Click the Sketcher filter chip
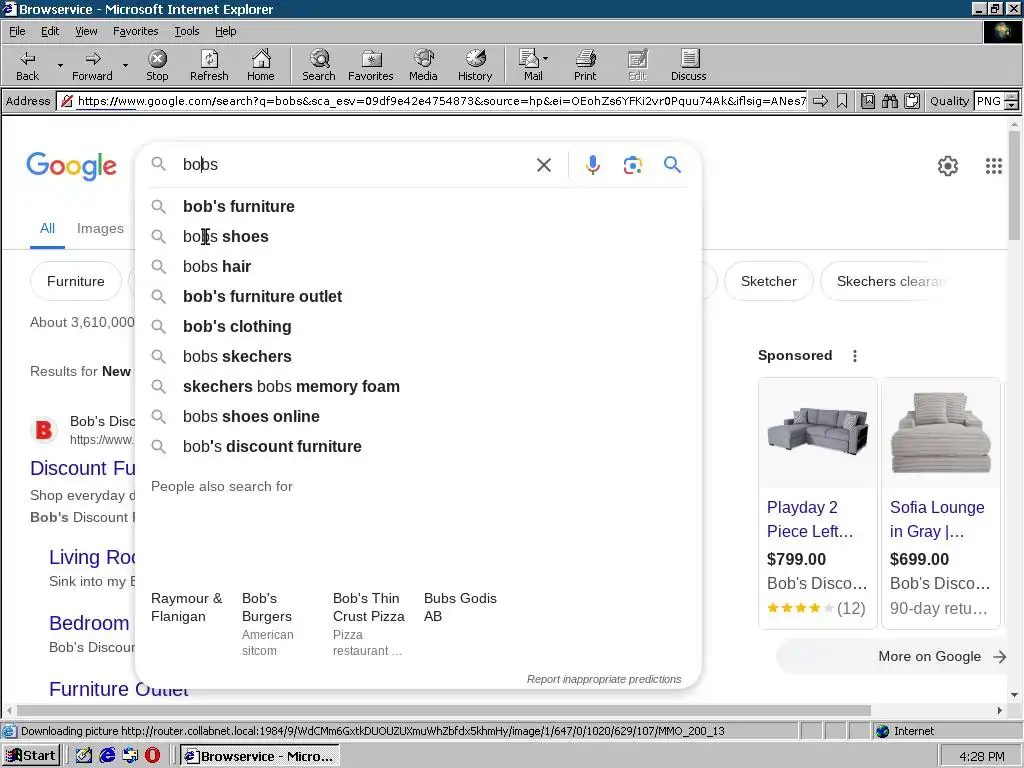The width and height of the screenshot is (1024, 768). pos(769,281)
